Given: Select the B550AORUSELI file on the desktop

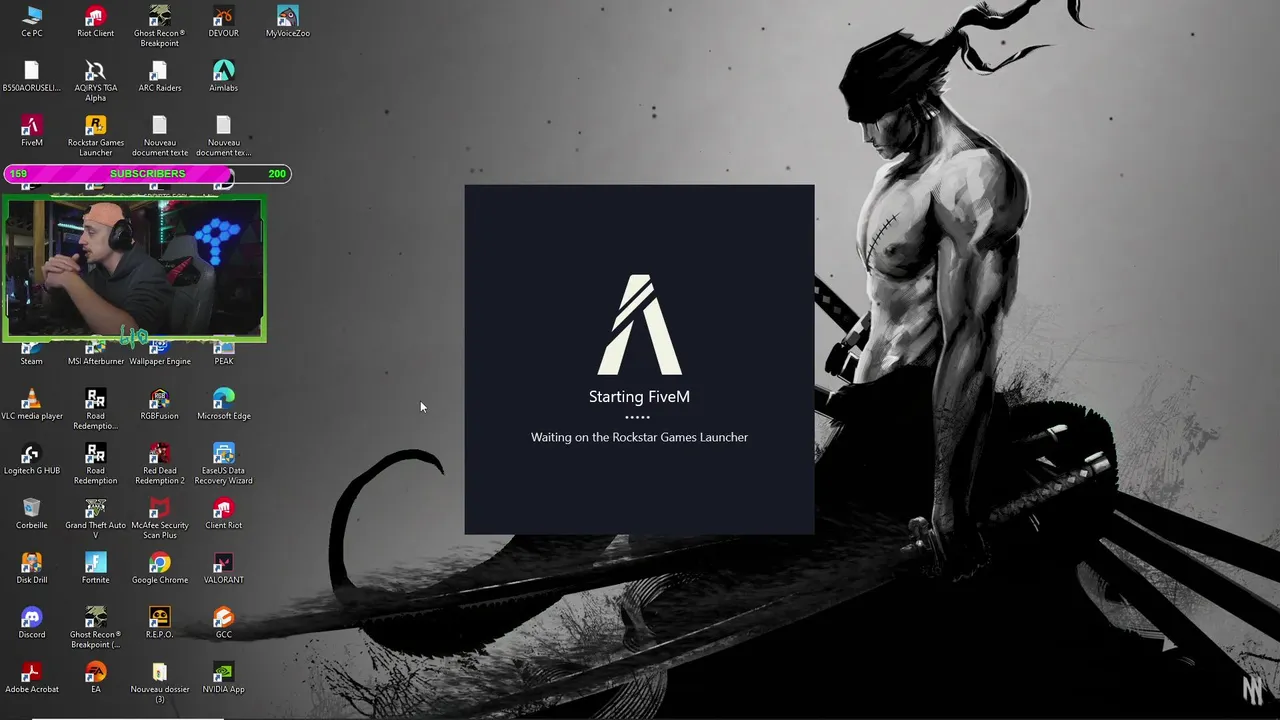Looking at the screenshot, I should click(x=32, y=77).
